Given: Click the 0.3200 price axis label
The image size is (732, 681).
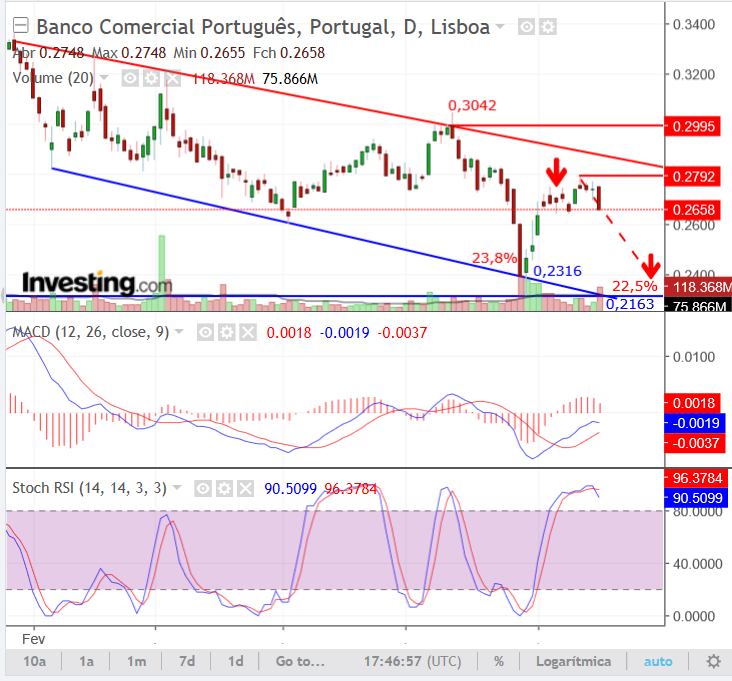Looking at the screenshot, I should click(x=694, y=75).
